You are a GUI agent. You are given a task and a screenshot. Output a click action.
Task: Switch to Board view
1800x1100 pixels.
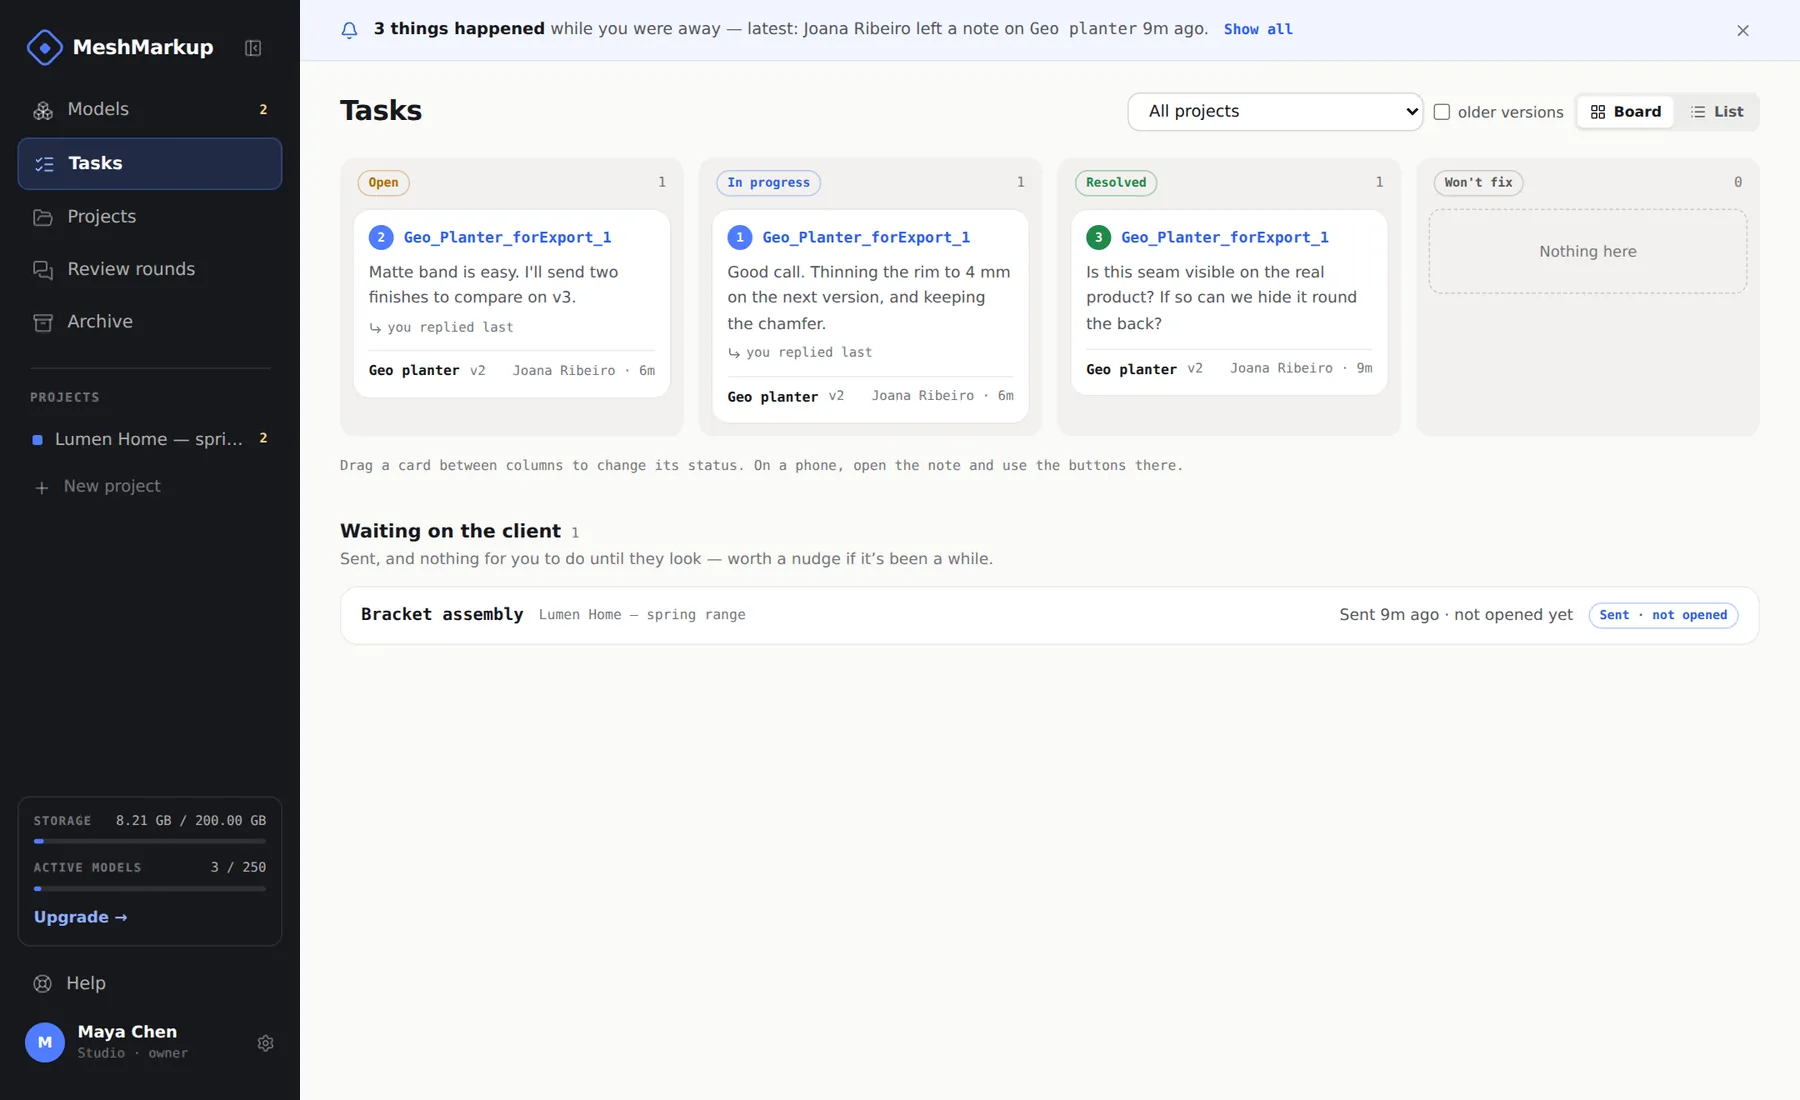1625,112
